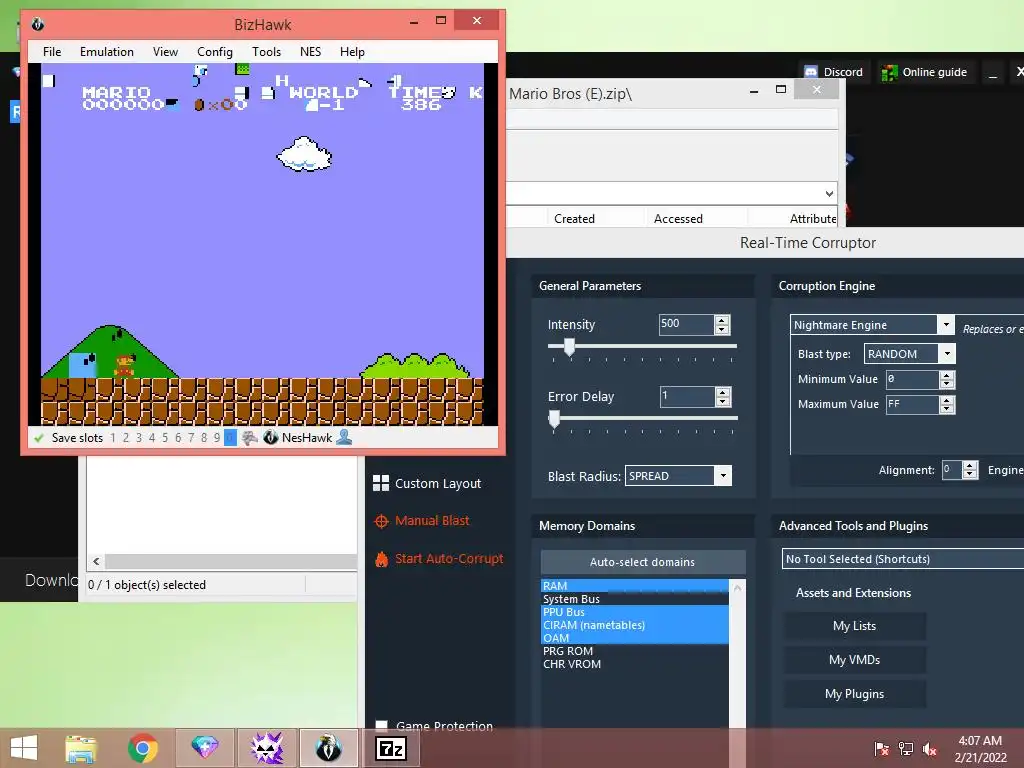Open the NES menu
The image size is (1024, 768).
(x=310, y=52)
